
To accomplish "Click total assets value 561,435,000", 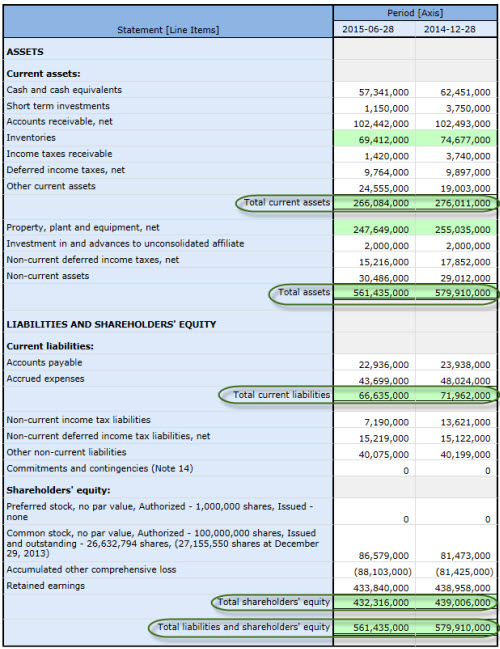I will pos(381,293).
